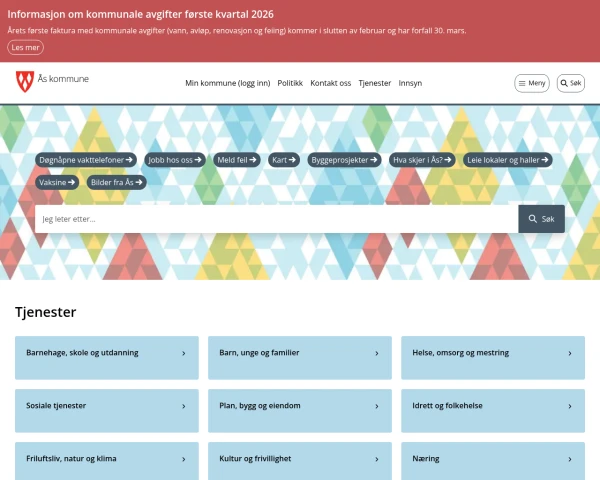
Task: Open the Meny hamburger button
Action: click(532, 83)
